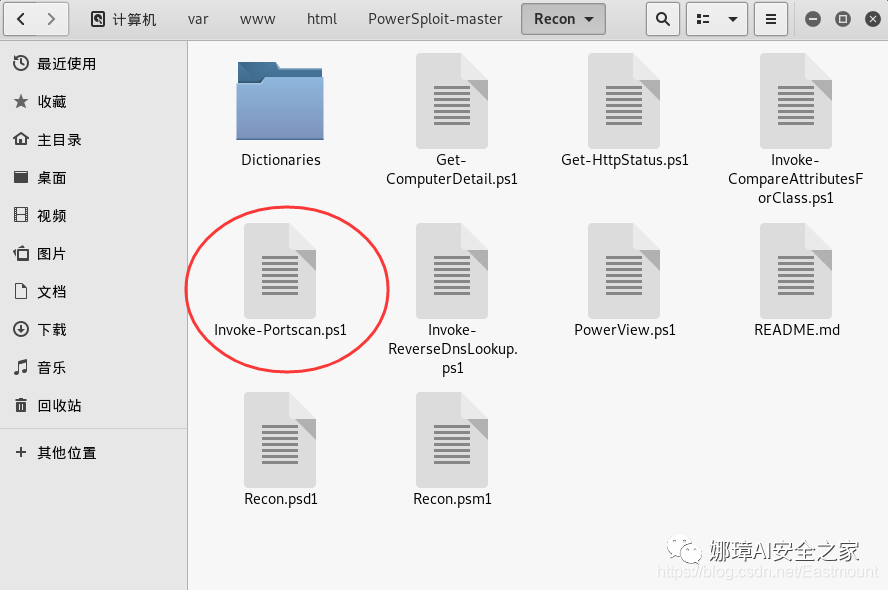Image resolution: width=888 pixels, height=590 pixels.
Task: Select the PowerView.ps1 file icon
Action: pos(624,271)
